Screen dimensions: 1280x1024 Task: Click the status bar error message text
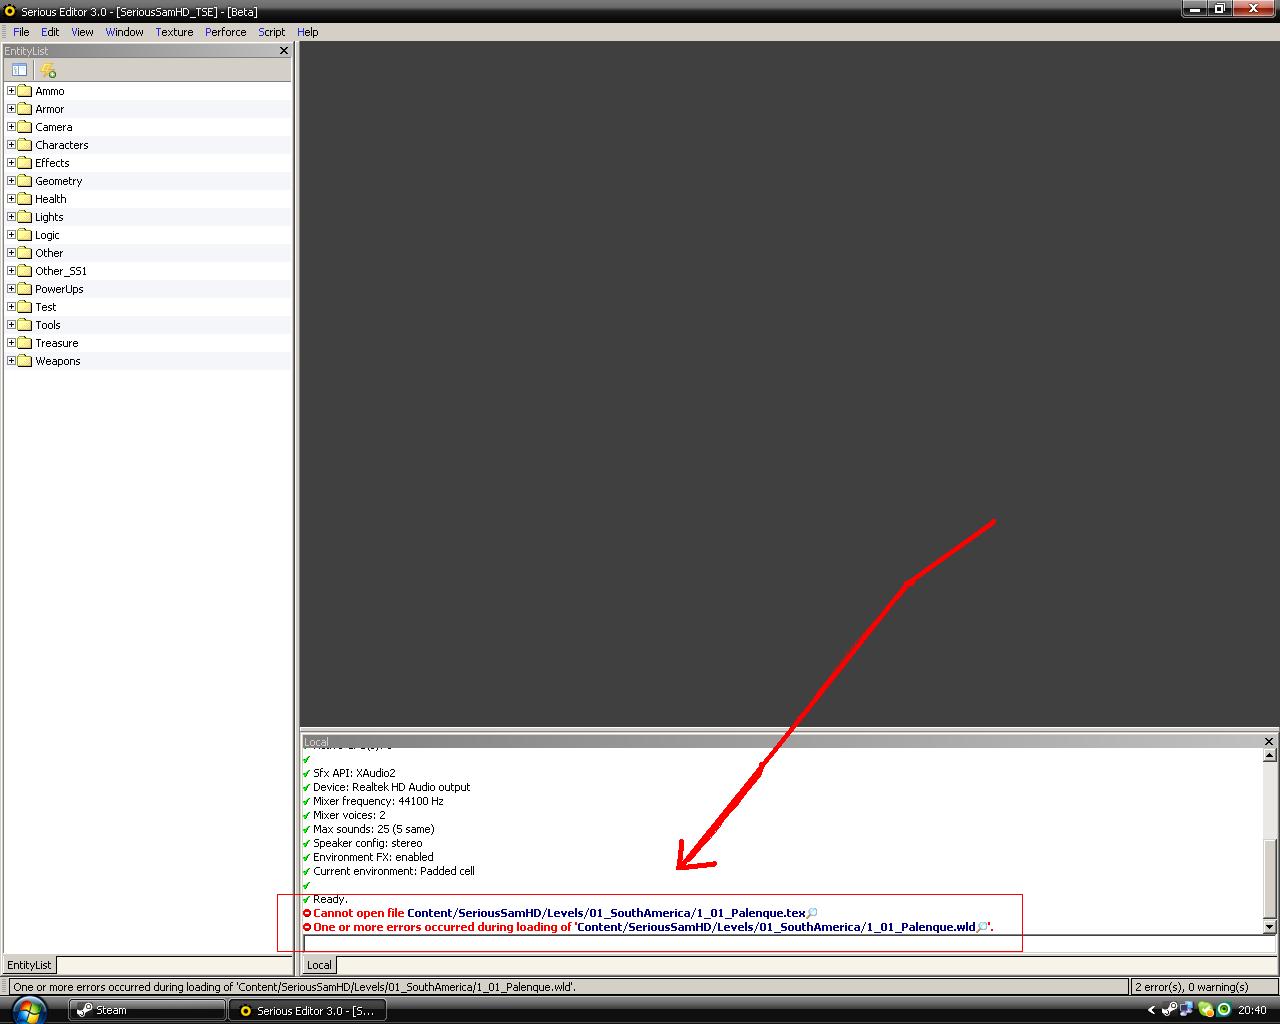(x=294, y=987)
